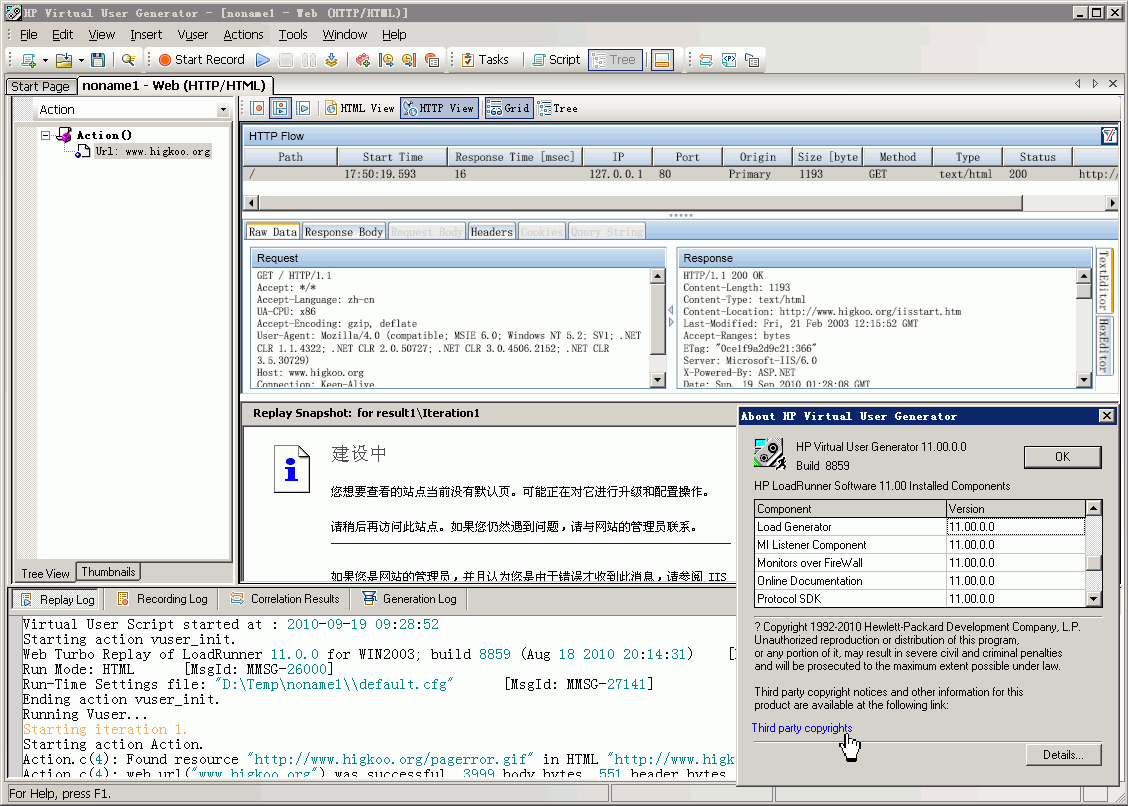
Task: Click the HexEditor side tab
Action: [x=1104, y=345]
